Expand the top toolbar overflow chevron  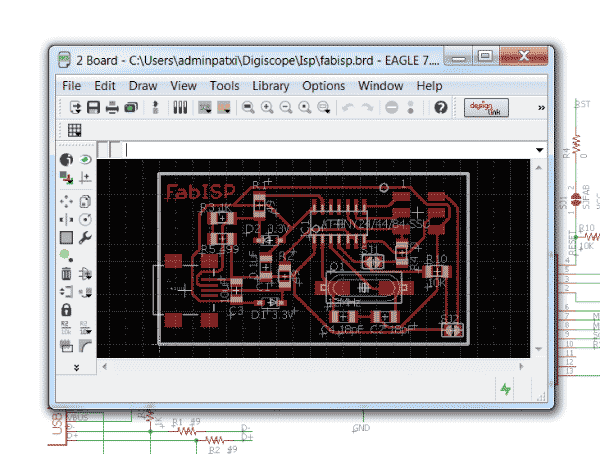(541, 108)
